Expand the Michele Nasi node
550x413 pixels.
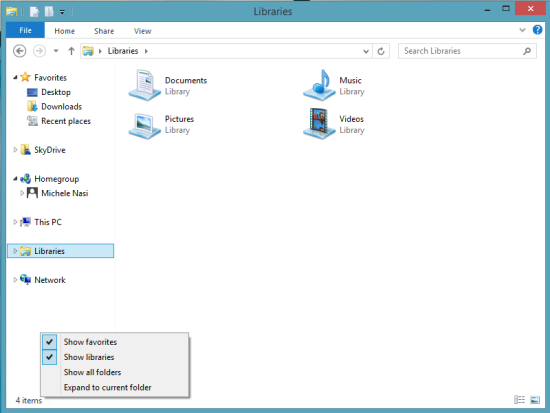pos(22,193)
